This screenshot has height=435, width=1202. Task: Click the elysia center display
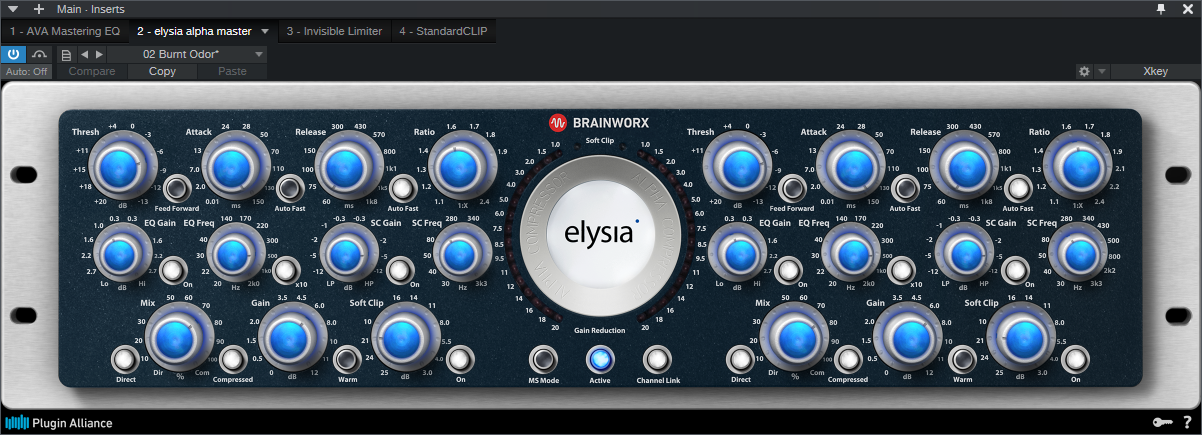pyautogui.click(x=599, y=236)
